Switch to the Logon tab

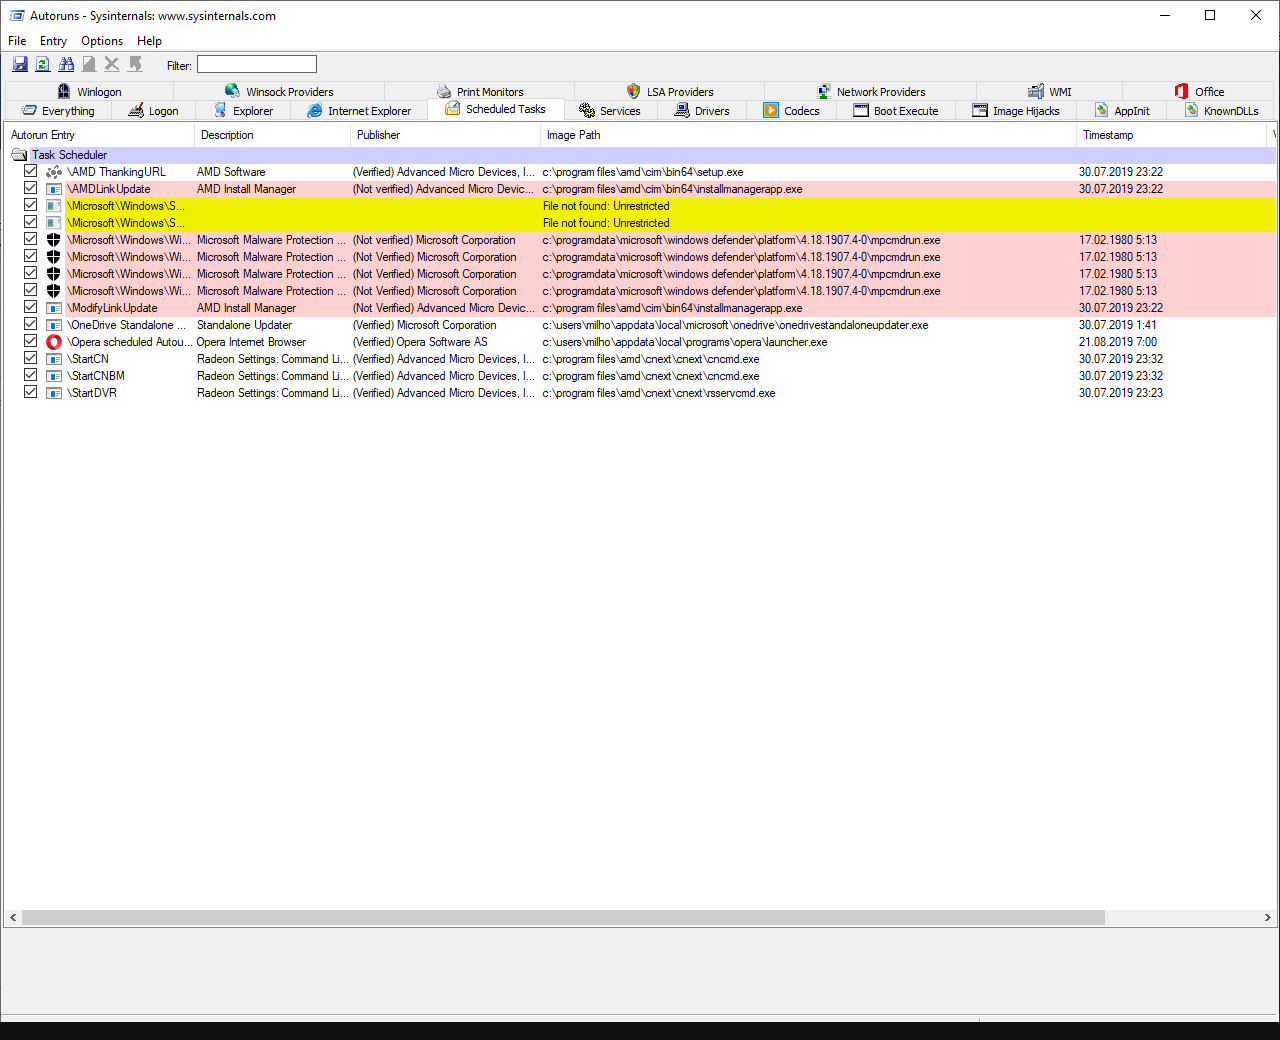[153, 111]
